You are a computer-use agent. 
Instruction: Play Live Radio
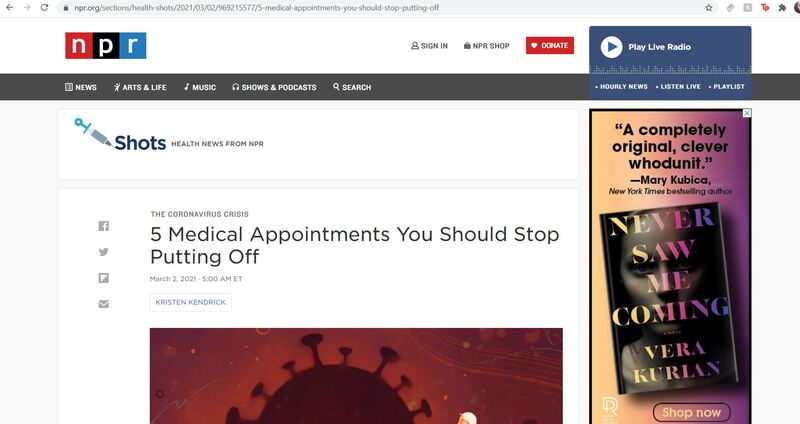[646, 47]
